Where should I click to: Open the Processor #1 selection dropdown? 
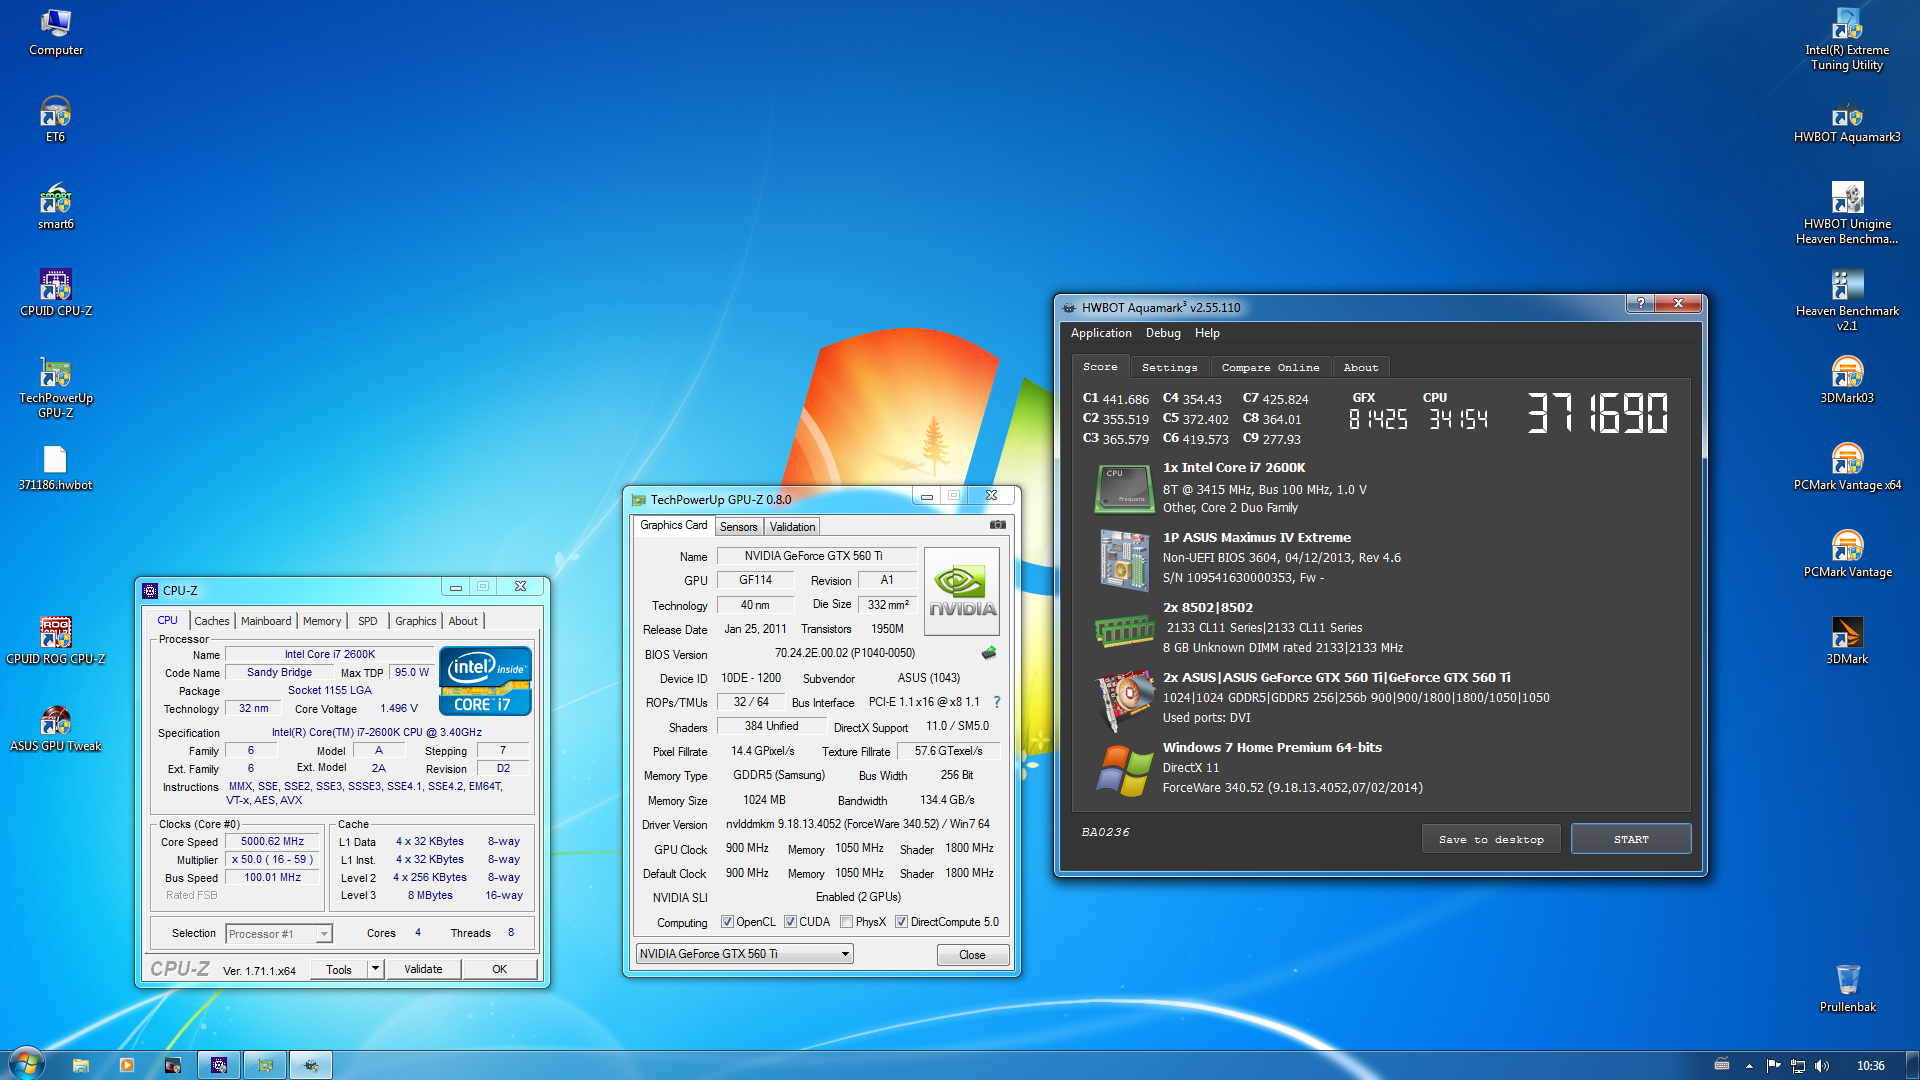[x=279, y=934]
